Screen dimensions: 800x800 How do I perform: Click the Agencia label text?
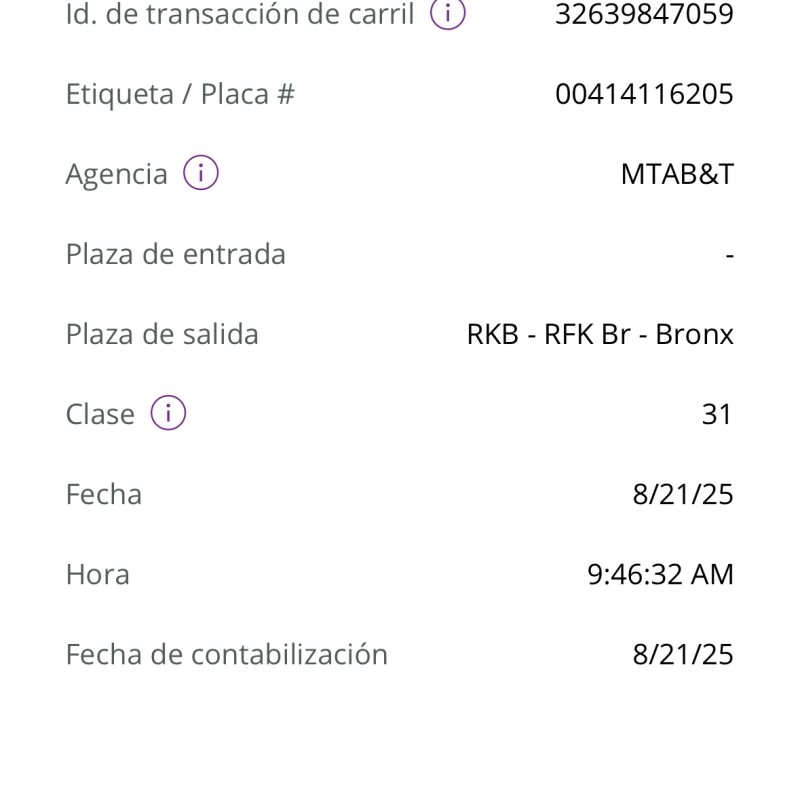[116, 174]
